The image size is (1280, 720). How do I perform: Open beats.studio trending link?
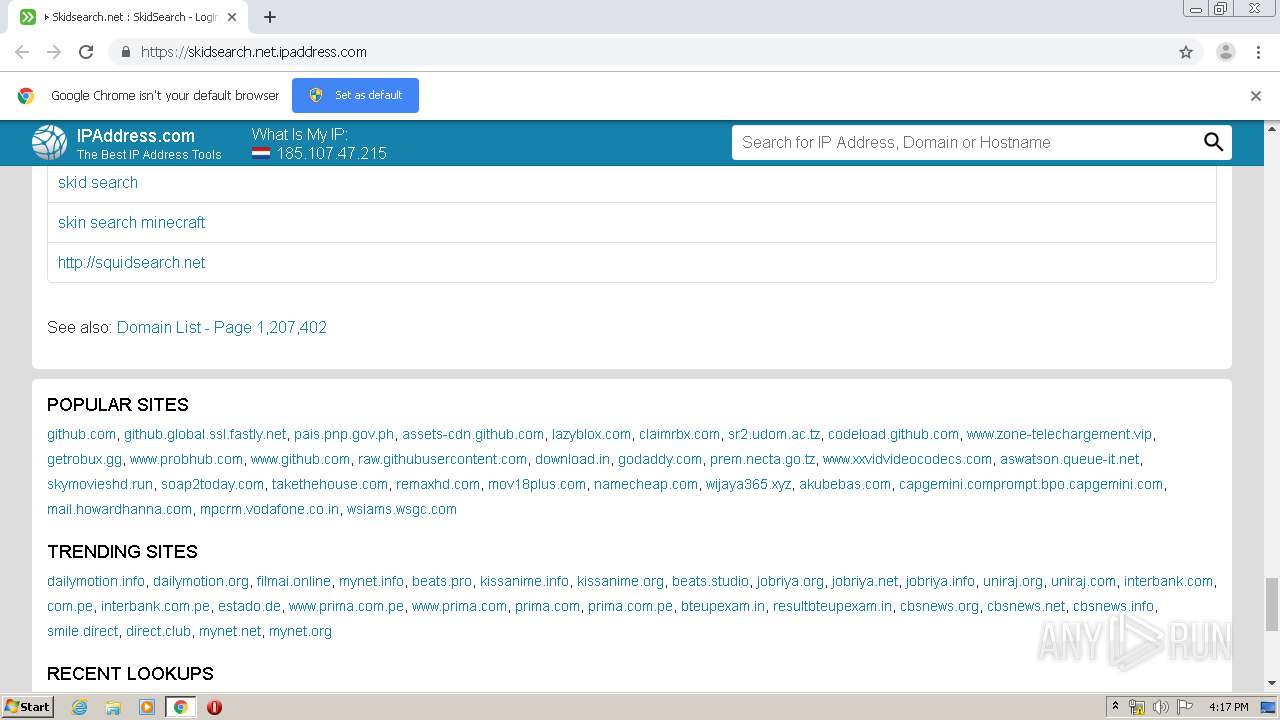[710, 581]
